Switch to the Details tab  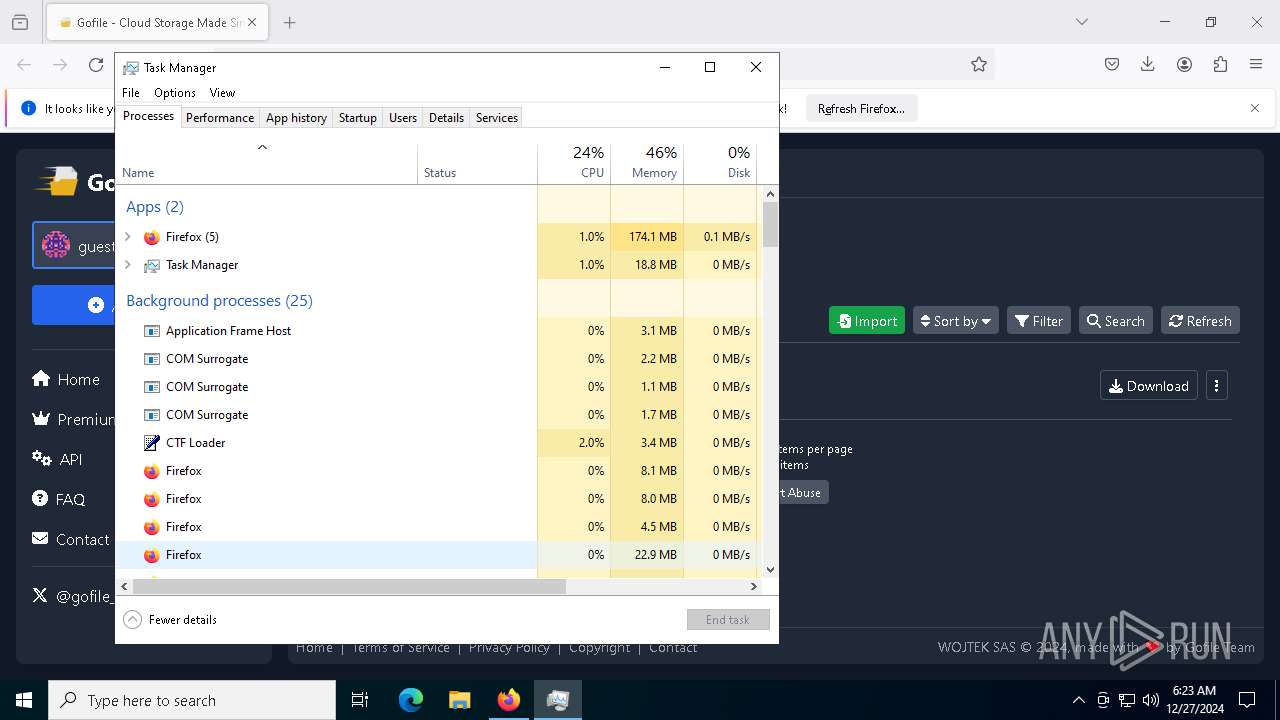[x=446, y=118]
